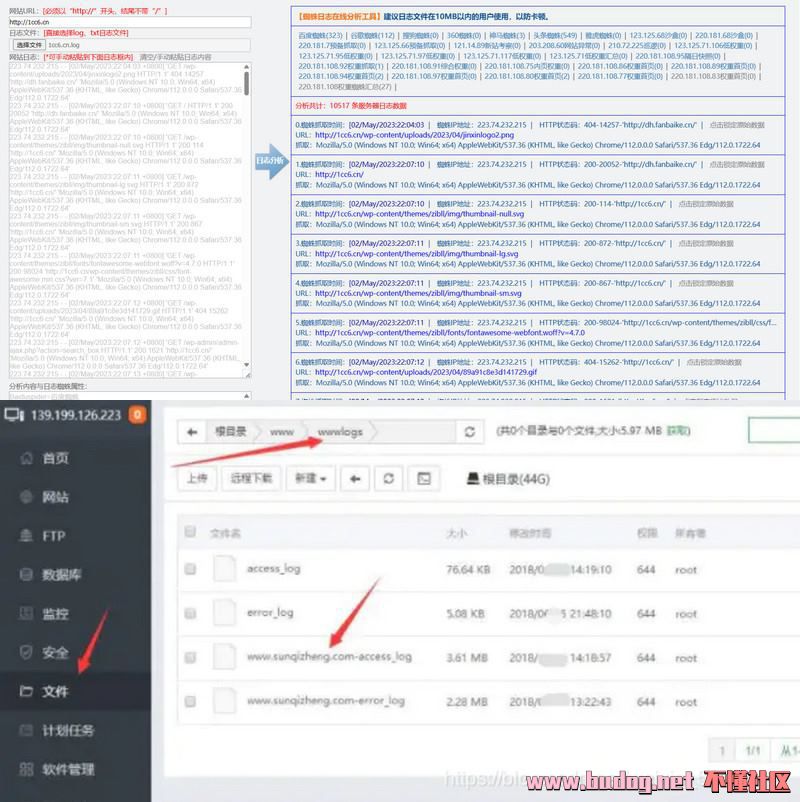This screenshot has height=802, width=800.
Task: Open the 新建 dropdown
Action: (311, 479)
